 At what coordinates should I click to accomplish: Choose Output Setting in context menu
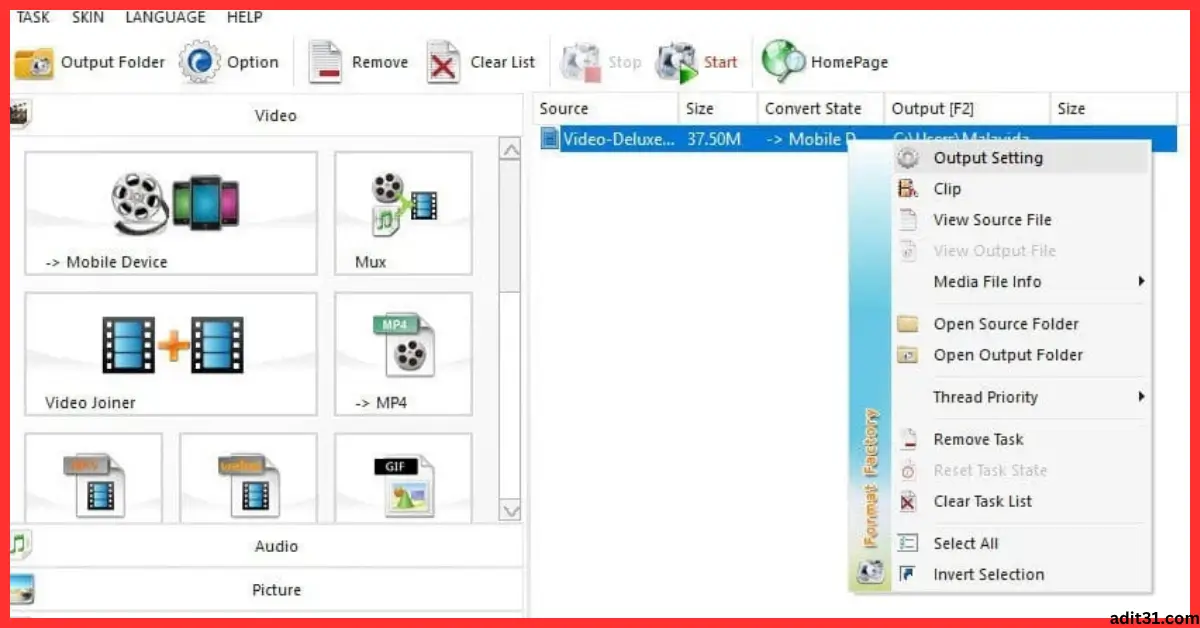click(1020, 158)
